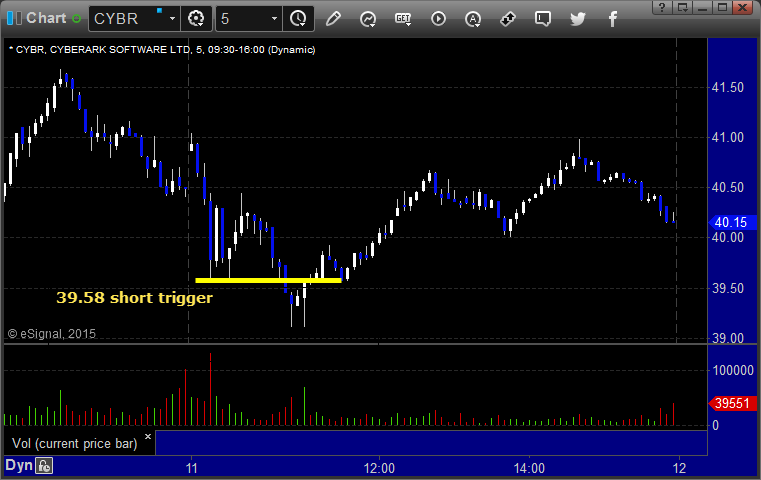The height and width of the screenshot is (480, 761).
Task: Share chart via Facebook icon
Action: (x=613, y=19)
